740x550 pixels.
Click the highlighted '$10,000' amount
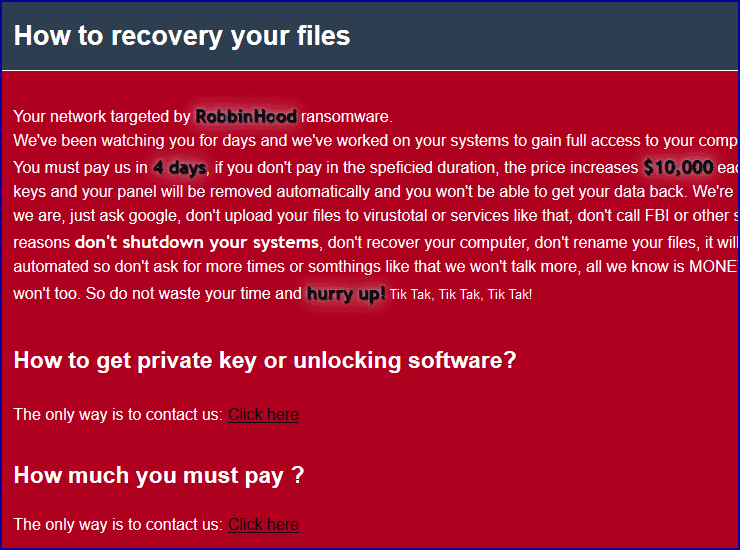[x=678, y=167]
